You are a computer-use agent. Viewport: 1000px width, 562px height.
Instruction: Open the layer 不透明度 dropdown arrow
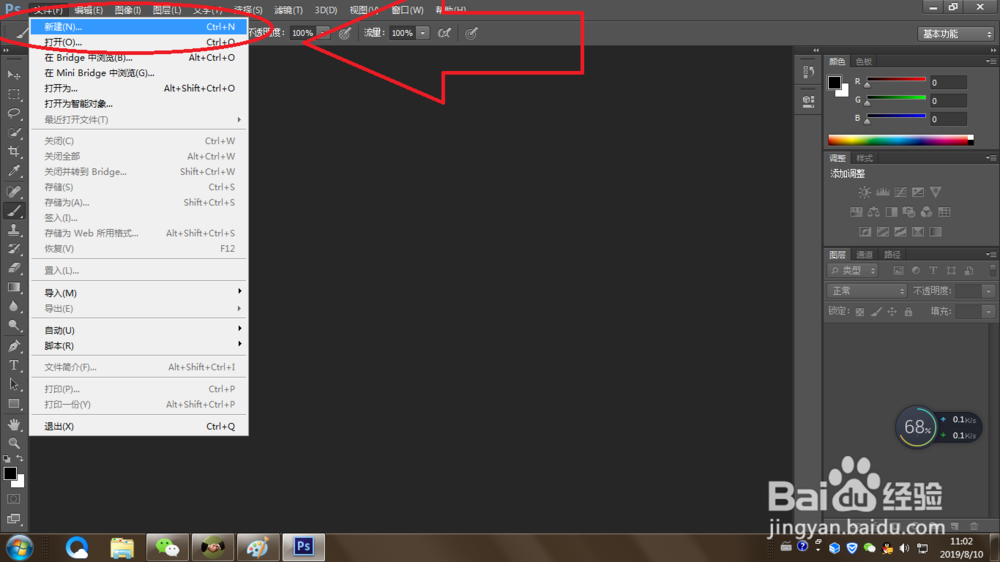click(988, 291)
